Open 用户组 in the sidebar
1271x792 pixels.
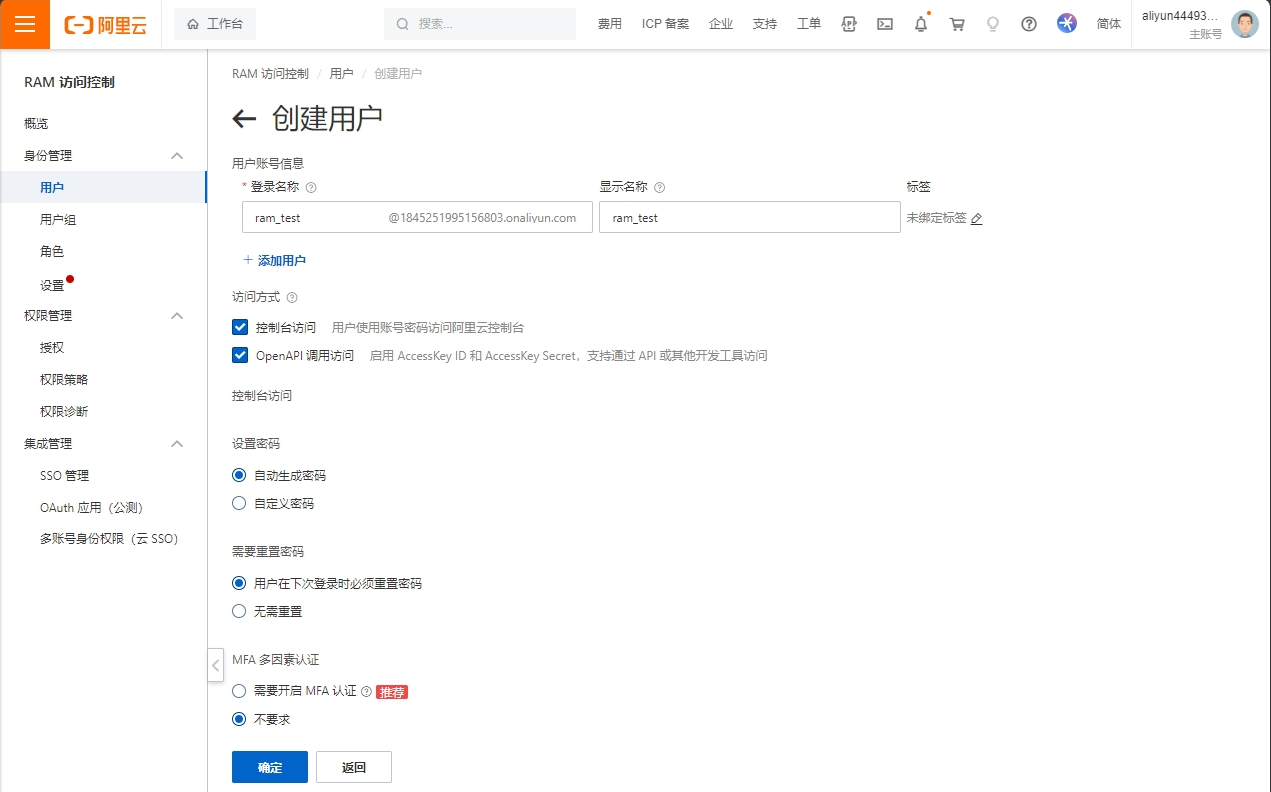tap(58, 220)
